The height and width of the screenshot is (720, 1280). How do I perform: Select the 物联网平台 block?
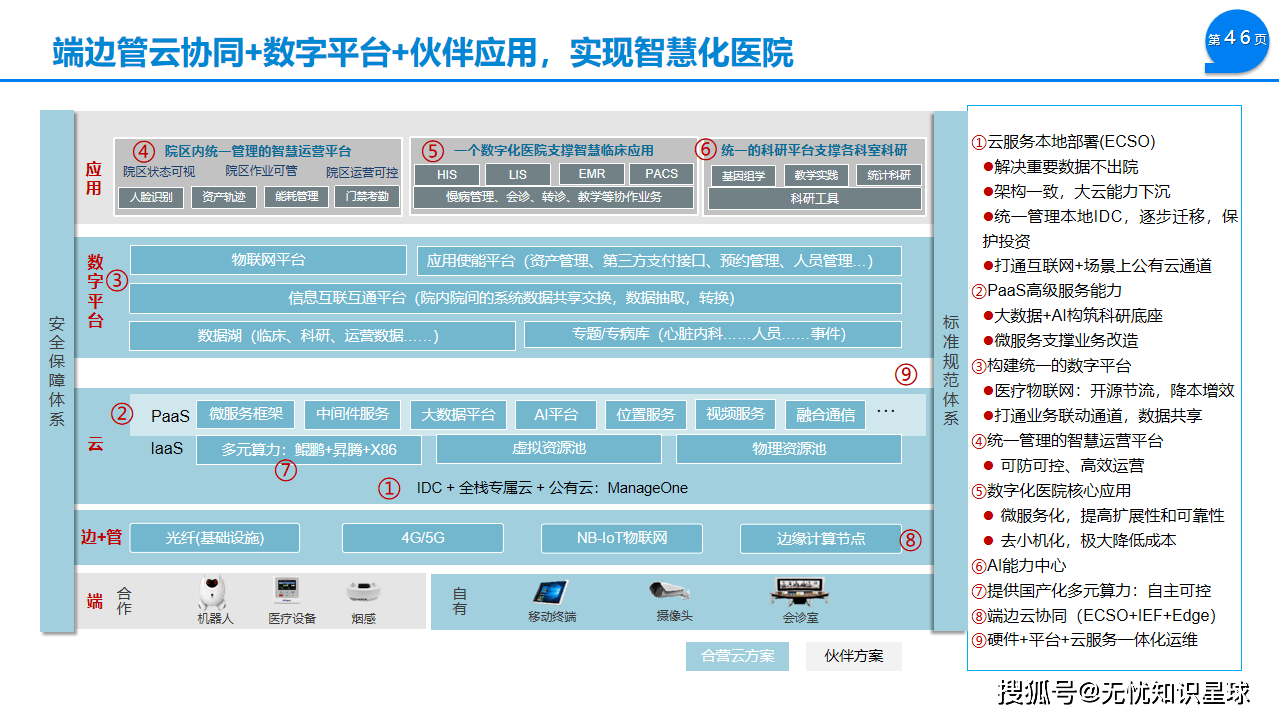268,260
